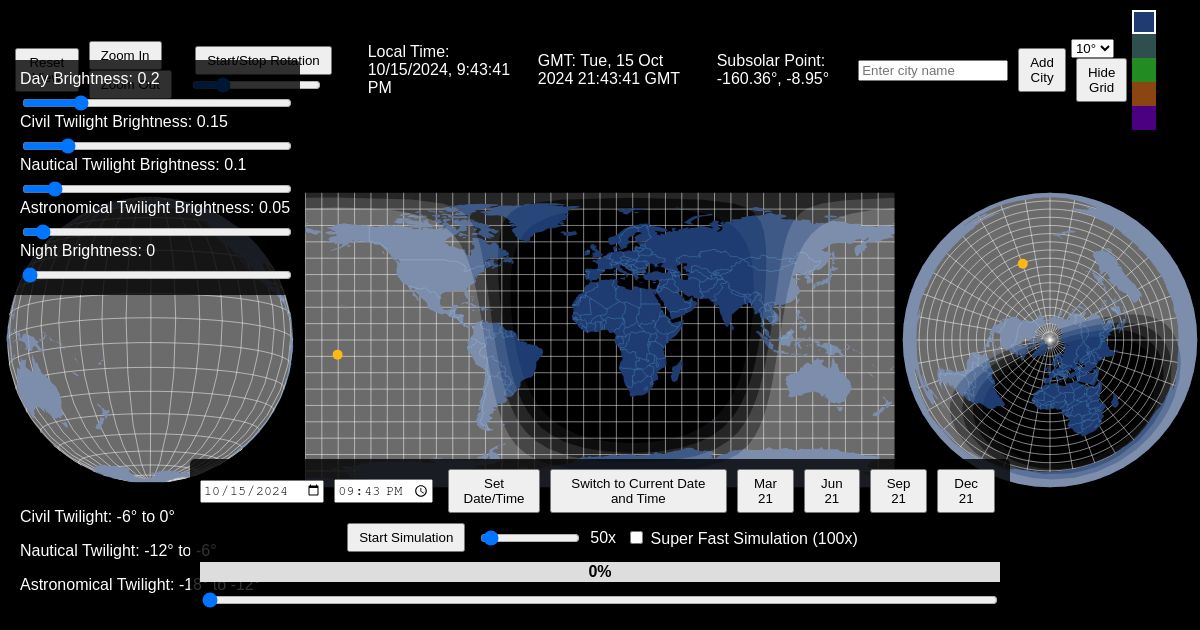Screen dimensions: 1200x630
Task: Open the 10° grid spacing dropdown
Action: click(x=1093, y=48)
